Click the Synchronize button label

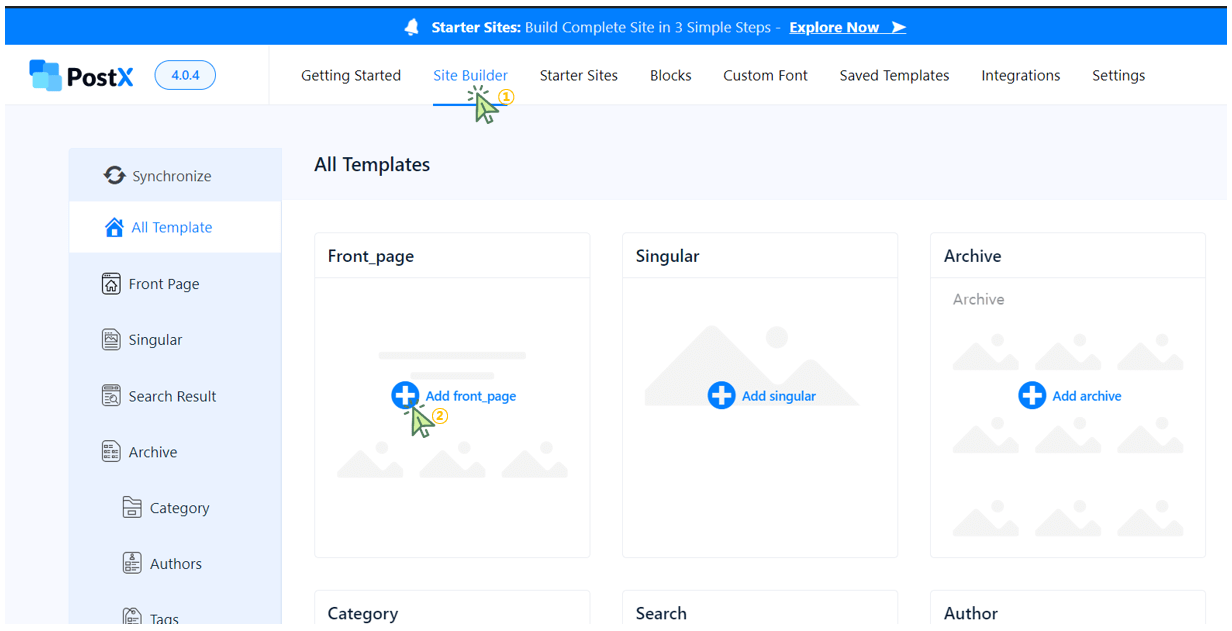(x=172, y=176)
